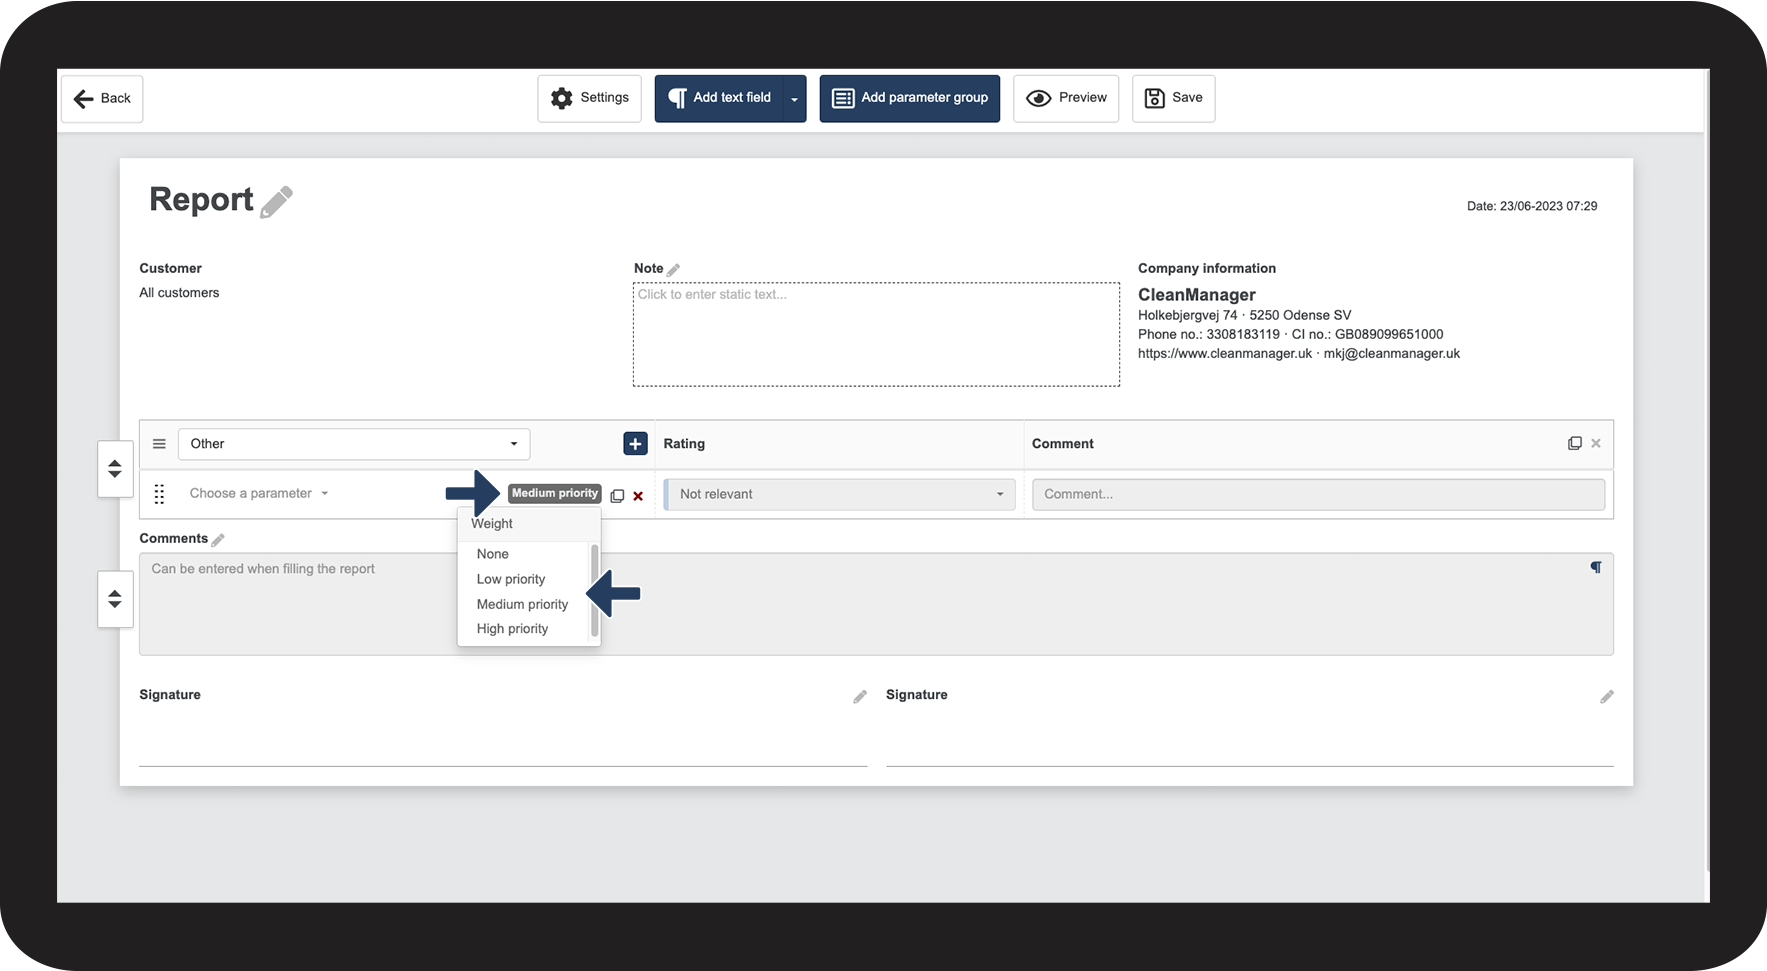Click paragraph icon in Comments box
The width and height of the screenshot is (1767, 971).
1596,567
